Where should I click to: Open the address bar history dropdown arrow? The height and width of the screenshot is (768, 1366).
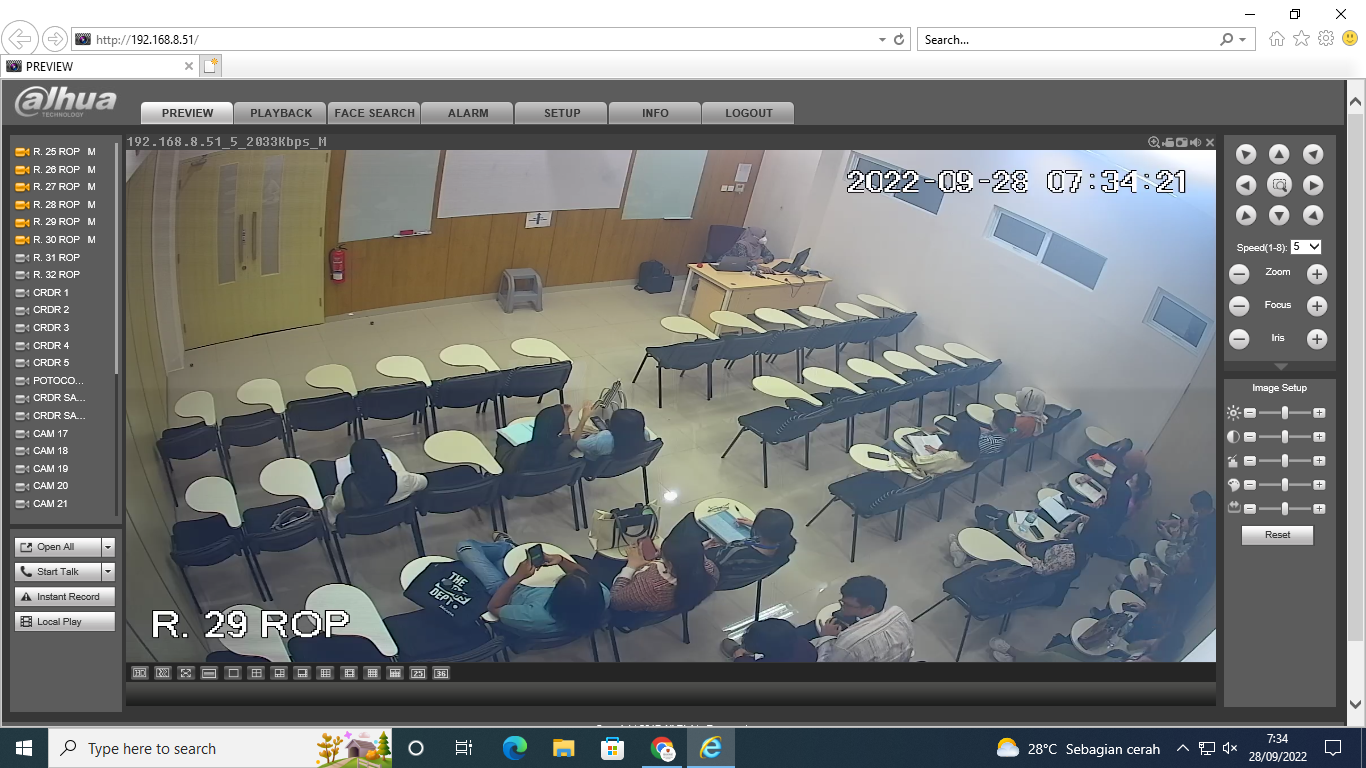882,40
